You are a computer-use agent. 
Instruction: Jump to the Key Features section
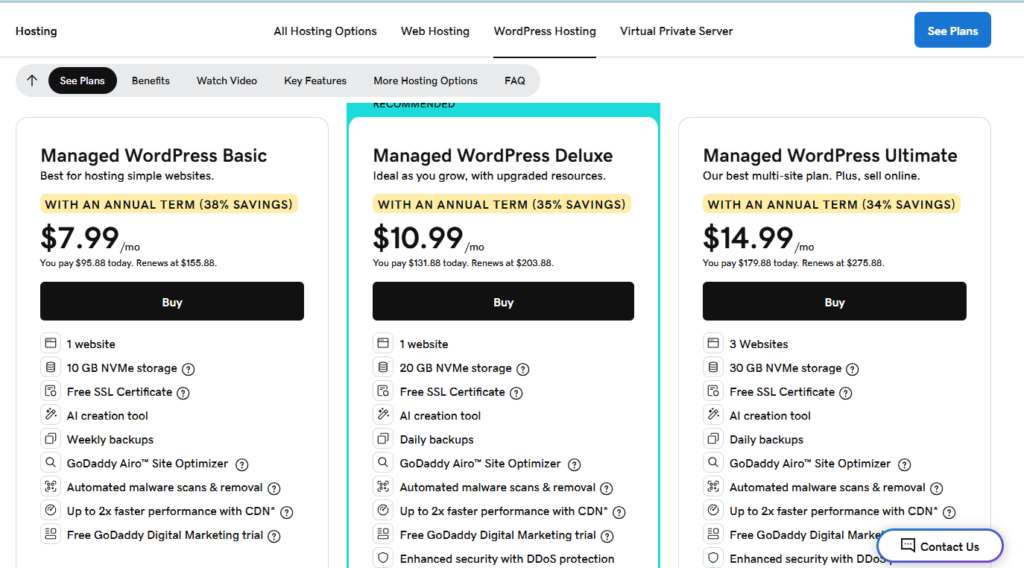coord(315,80)
